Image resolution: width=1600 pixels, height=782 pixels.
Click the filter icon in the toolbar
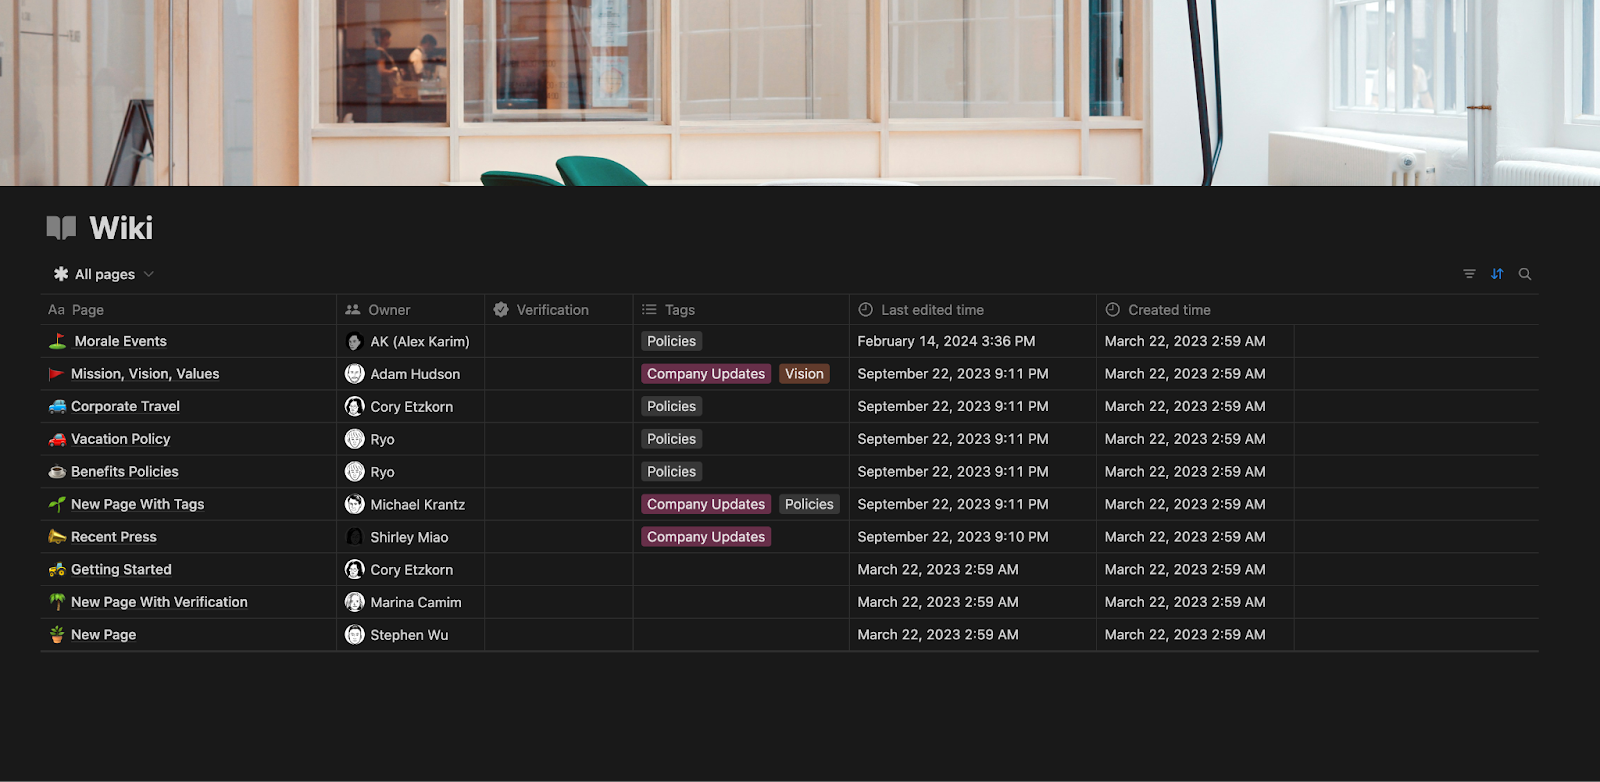pyautogui.click(x=1469, y=274)
